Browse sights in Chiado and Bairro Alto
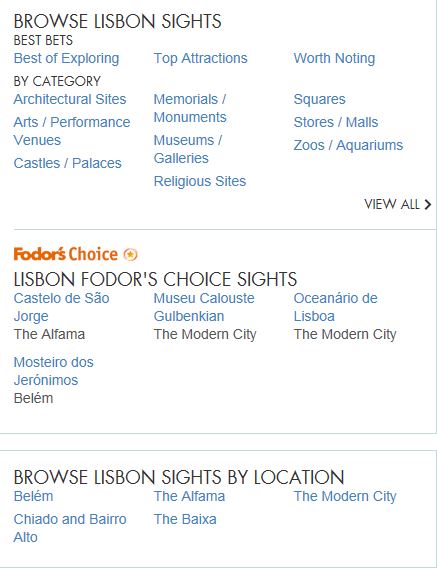The height and width of the screenshot is (568, 437). pos(70,528)
